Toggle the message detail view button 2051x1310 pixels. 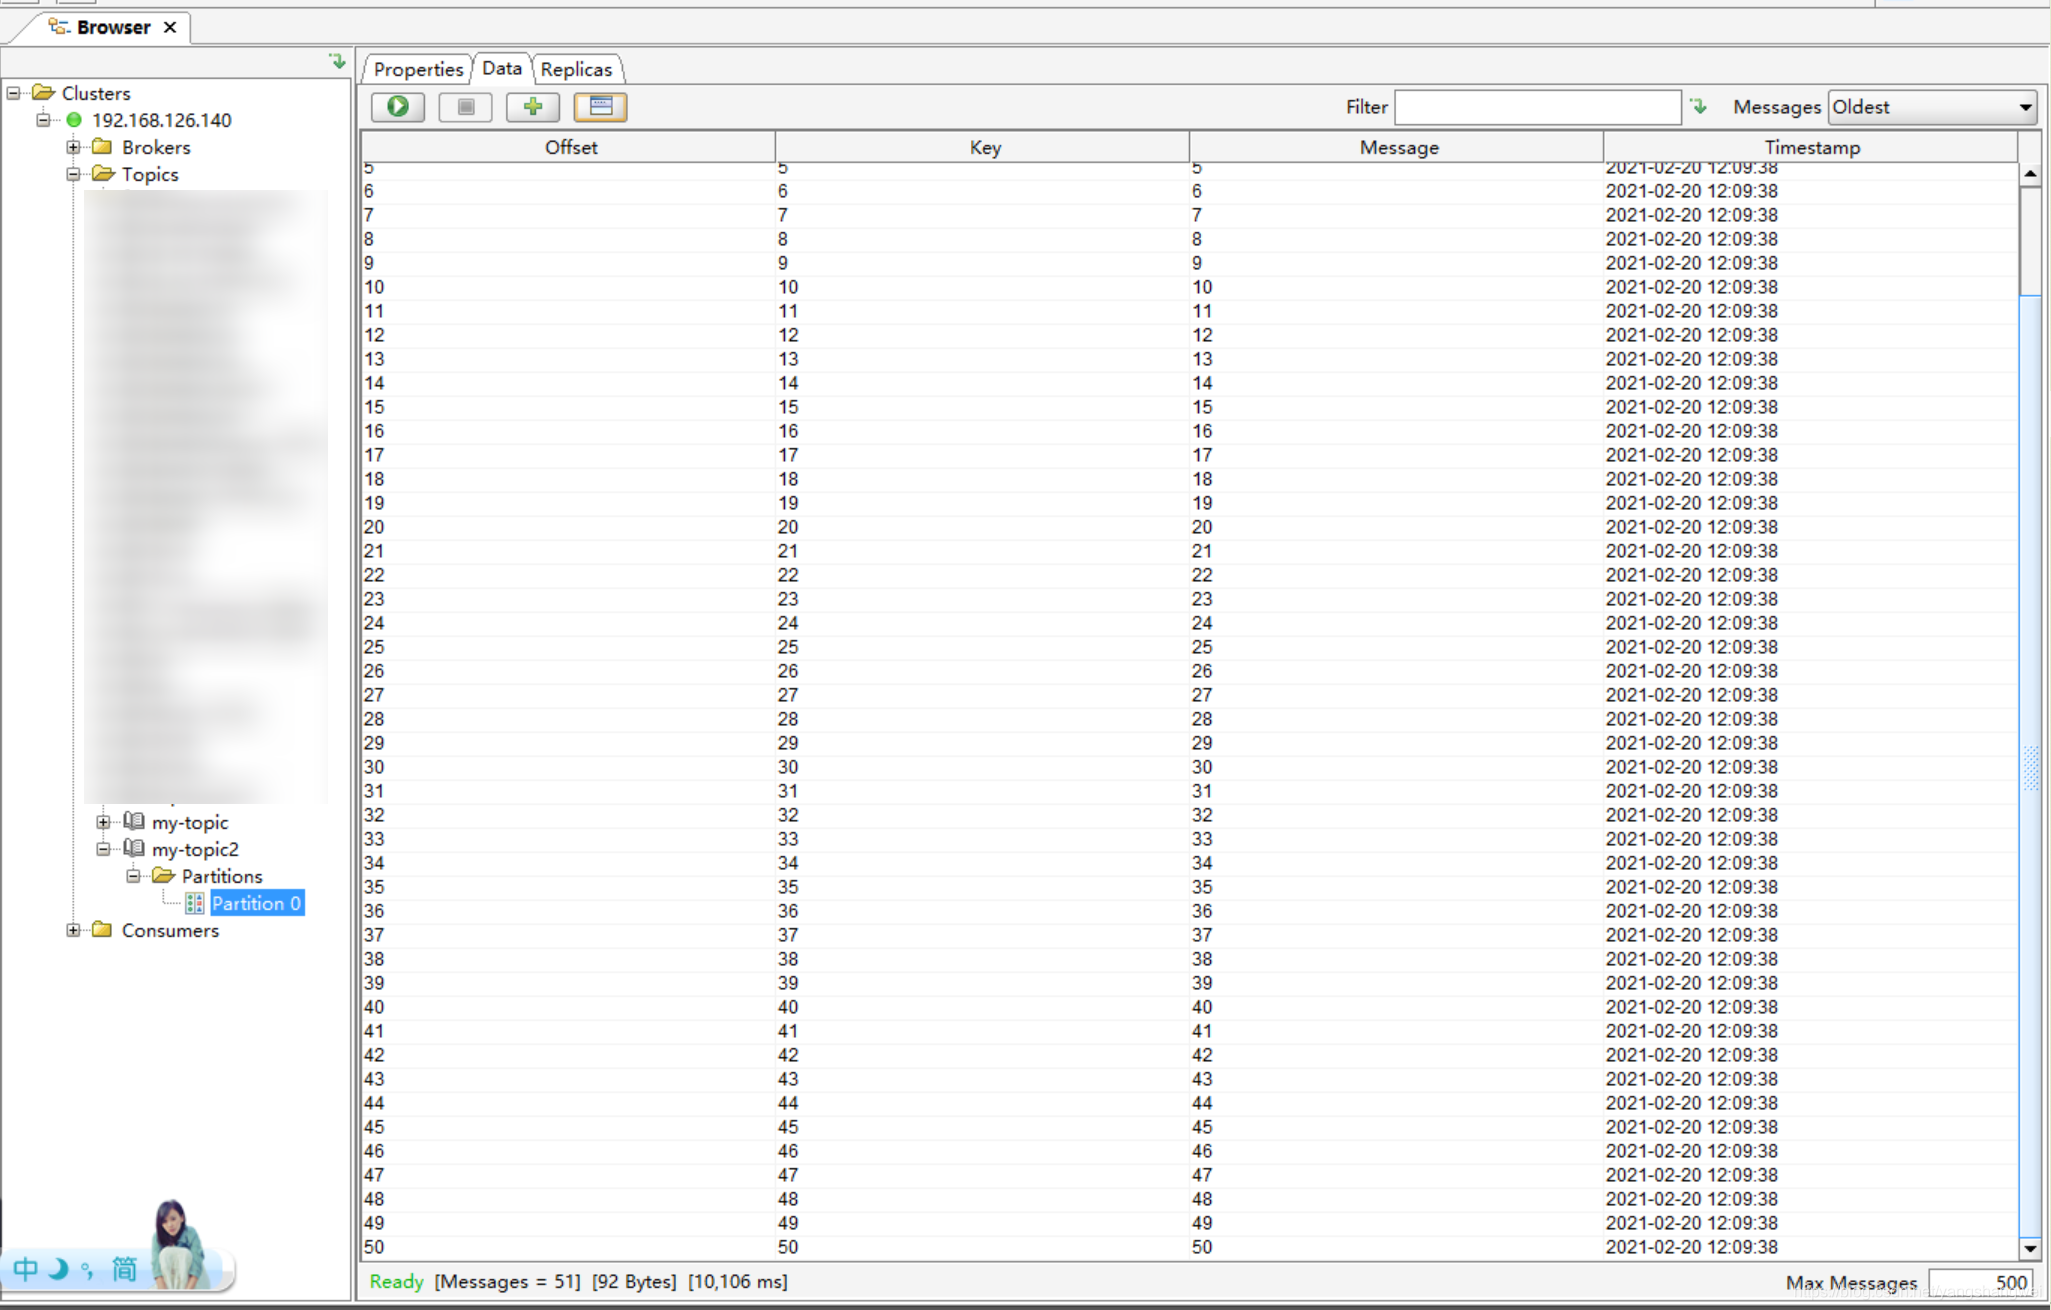600,107
